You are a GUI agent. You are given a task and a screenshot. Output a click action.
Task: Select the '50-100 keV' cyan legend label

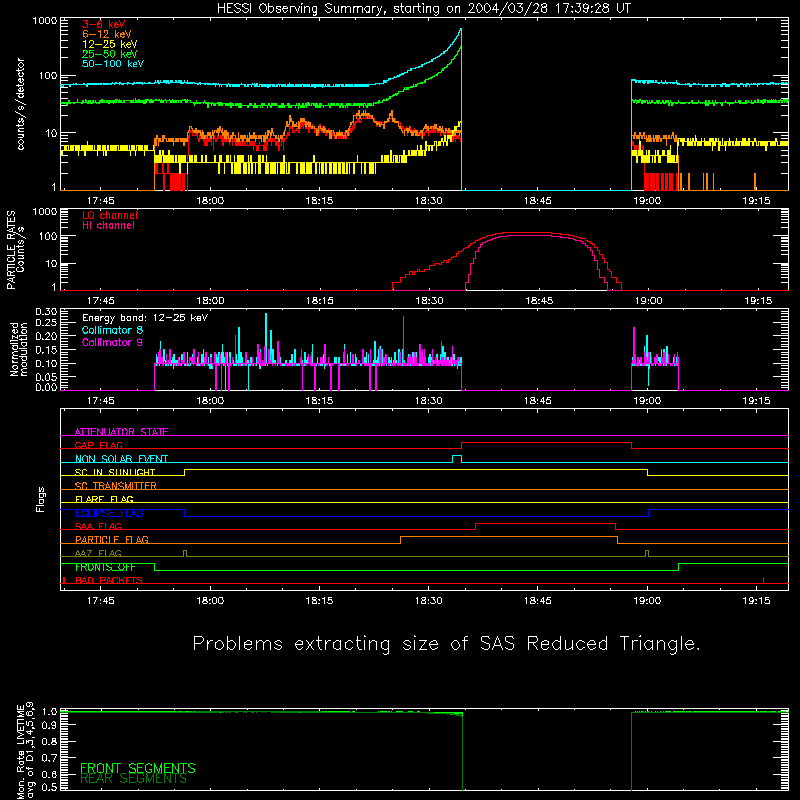[x=113, y=64]
